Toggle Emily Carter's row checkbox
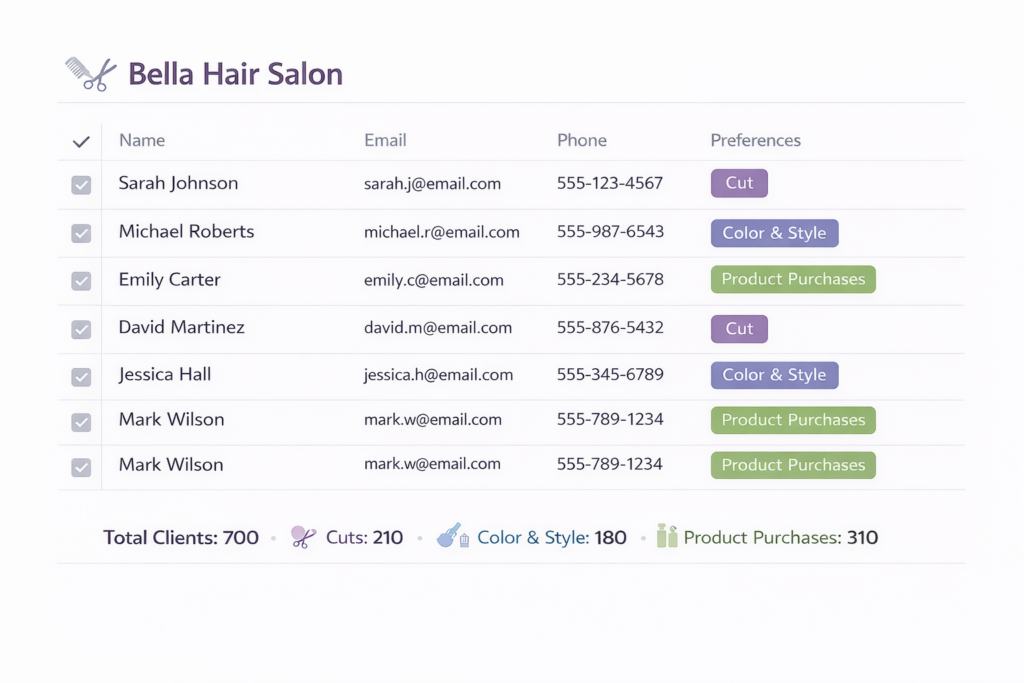The image size is (1024, 683). (x=81, y=281)
